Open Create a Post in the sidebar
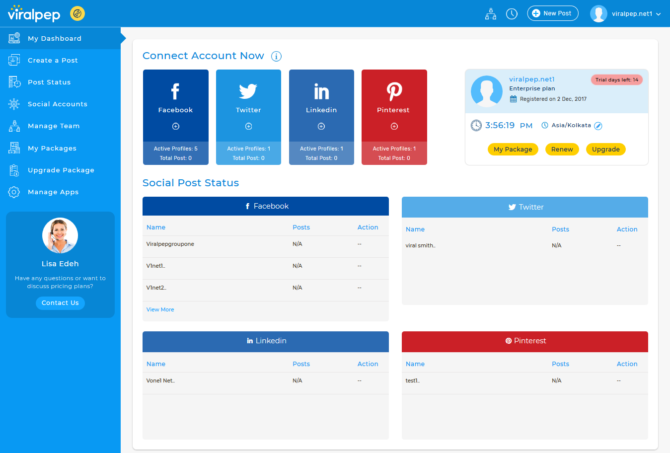The height and width of the screenshot is (453, 670). (60, 60)
